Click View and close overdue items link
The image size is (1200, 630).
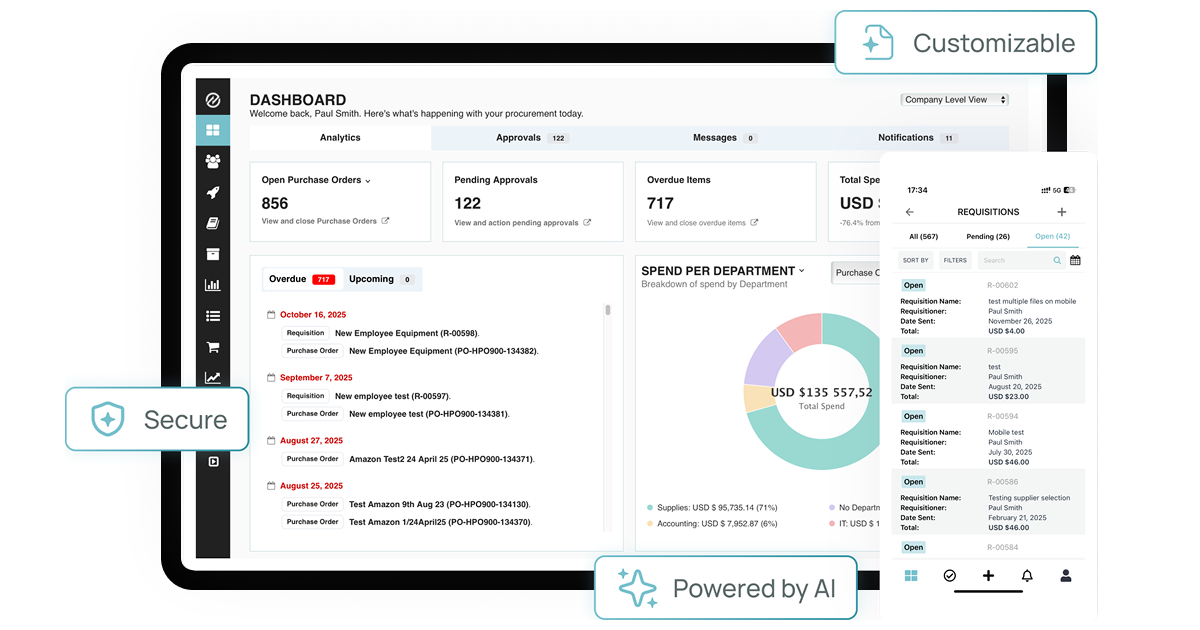point(697,223)
